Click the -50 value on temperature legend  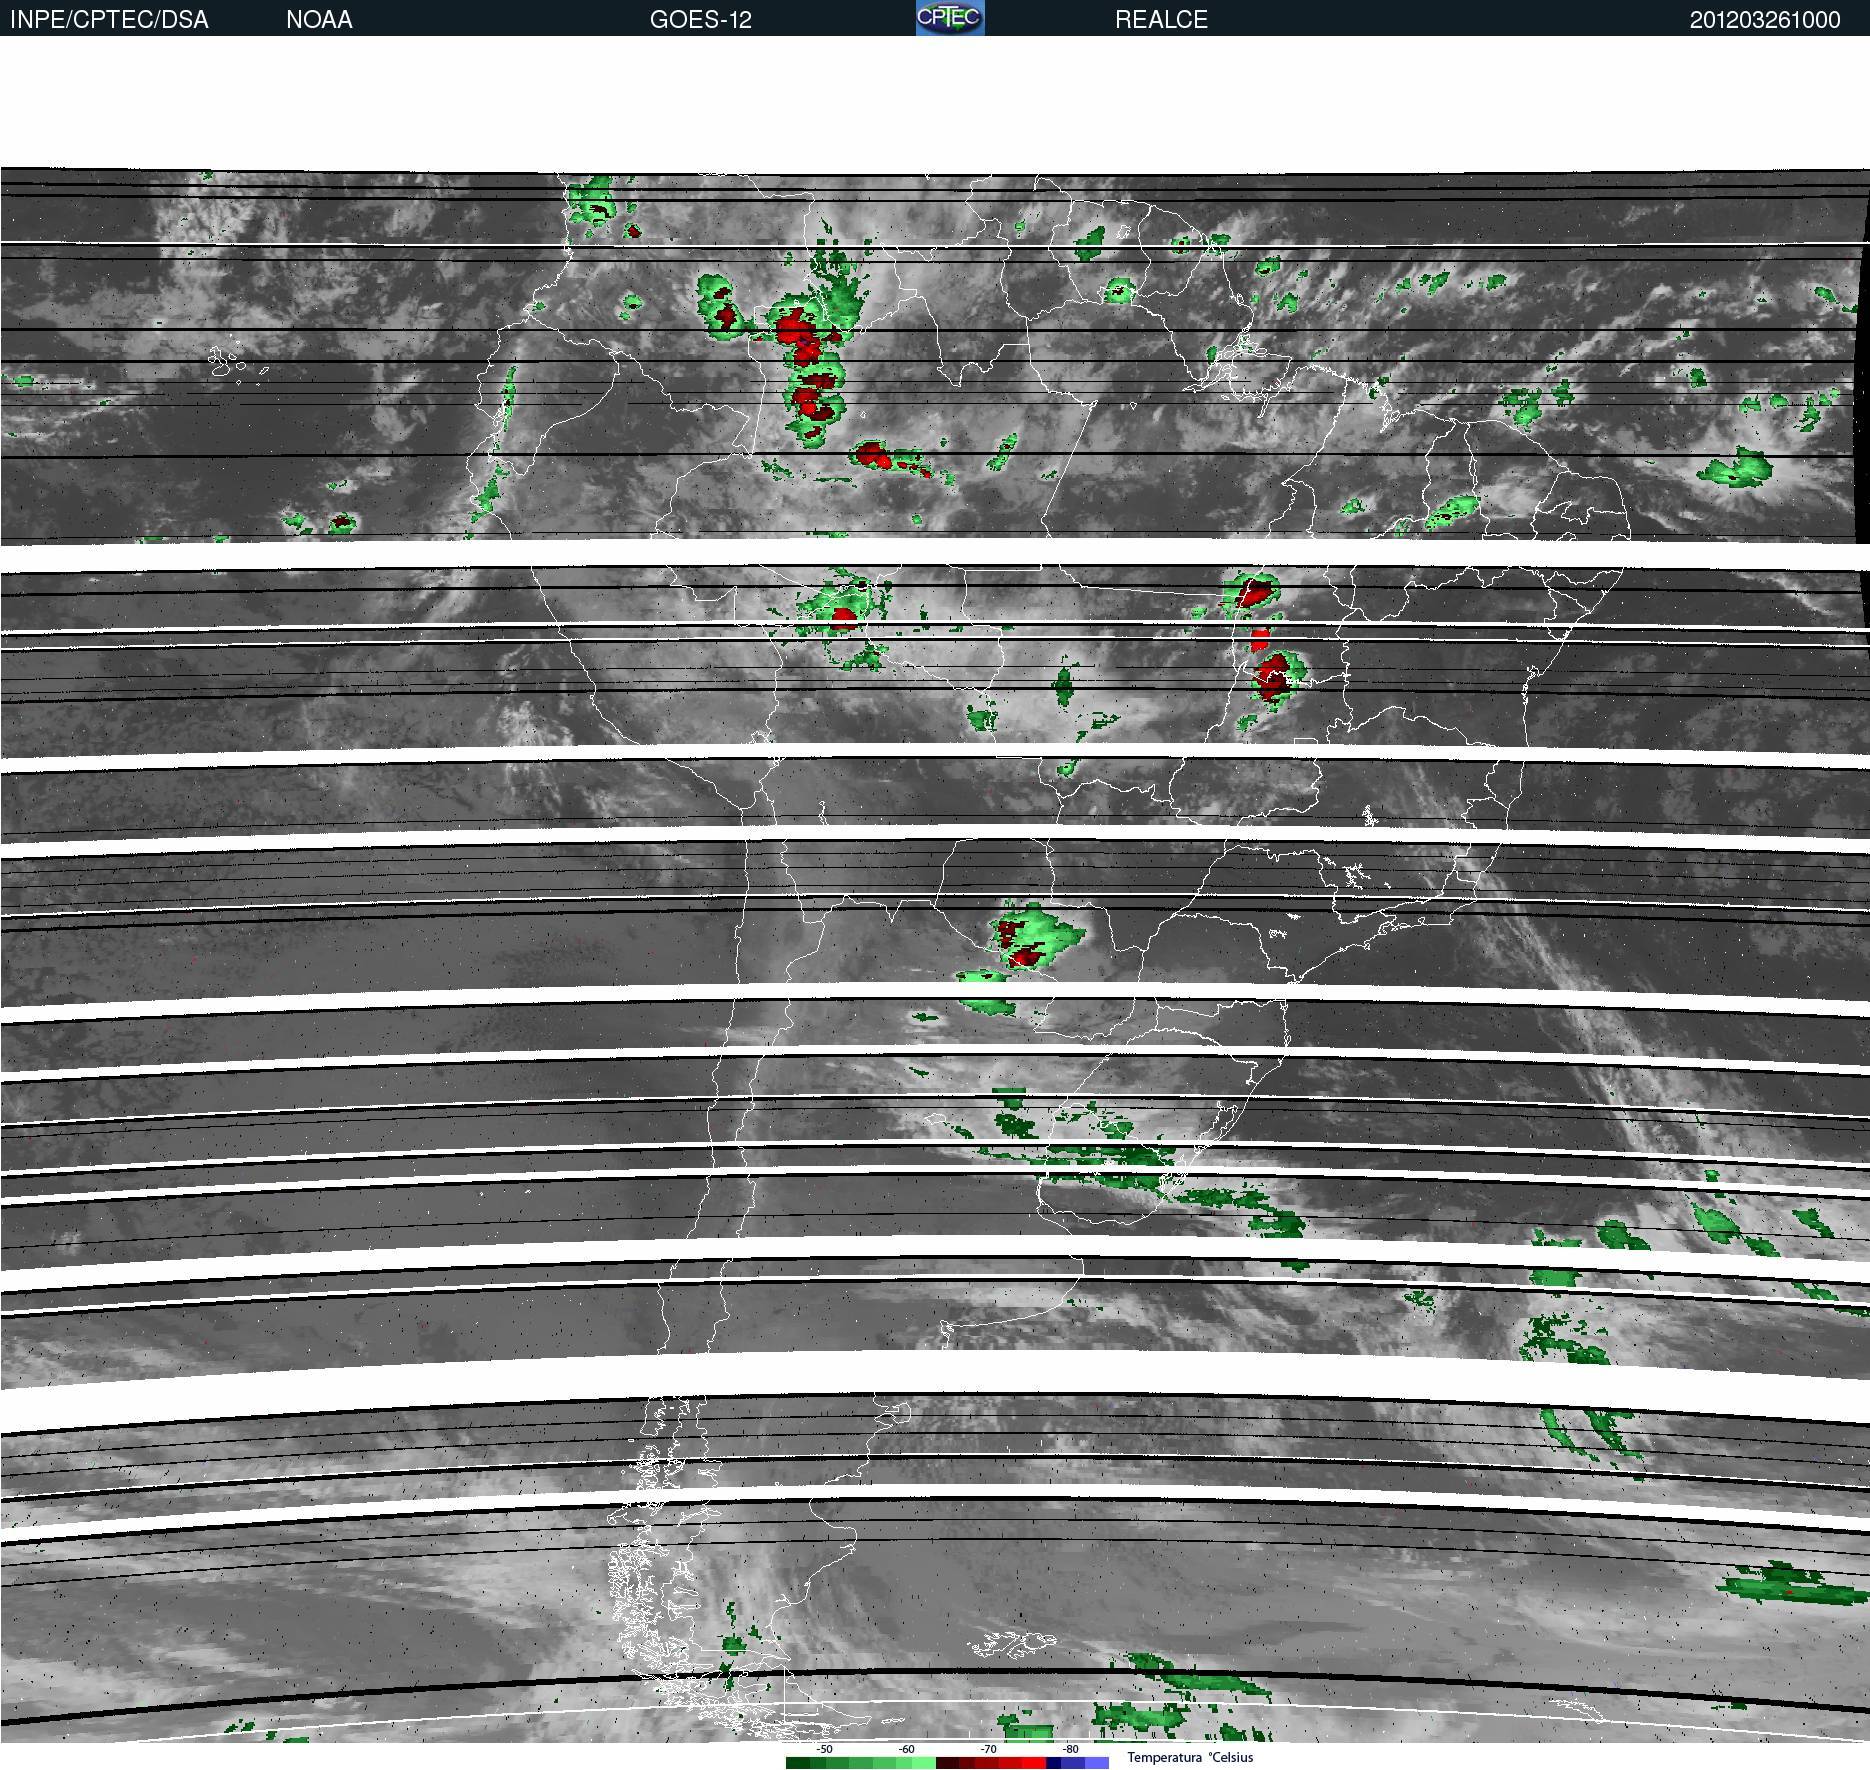(x=824, y=1749)
